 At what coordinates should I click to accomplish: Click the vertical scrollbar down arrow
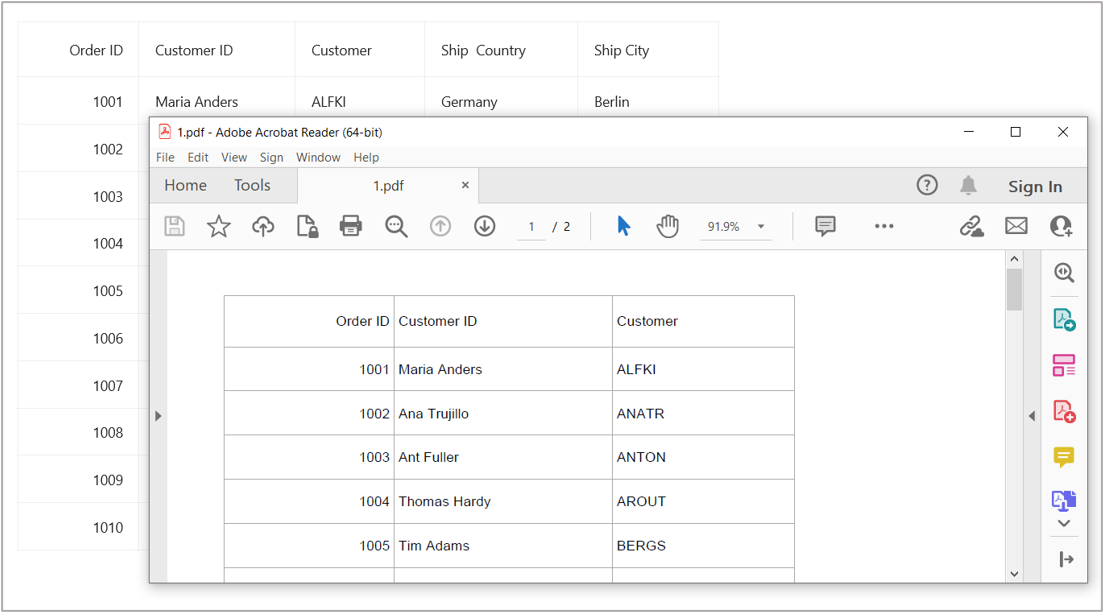[1014, 573]
